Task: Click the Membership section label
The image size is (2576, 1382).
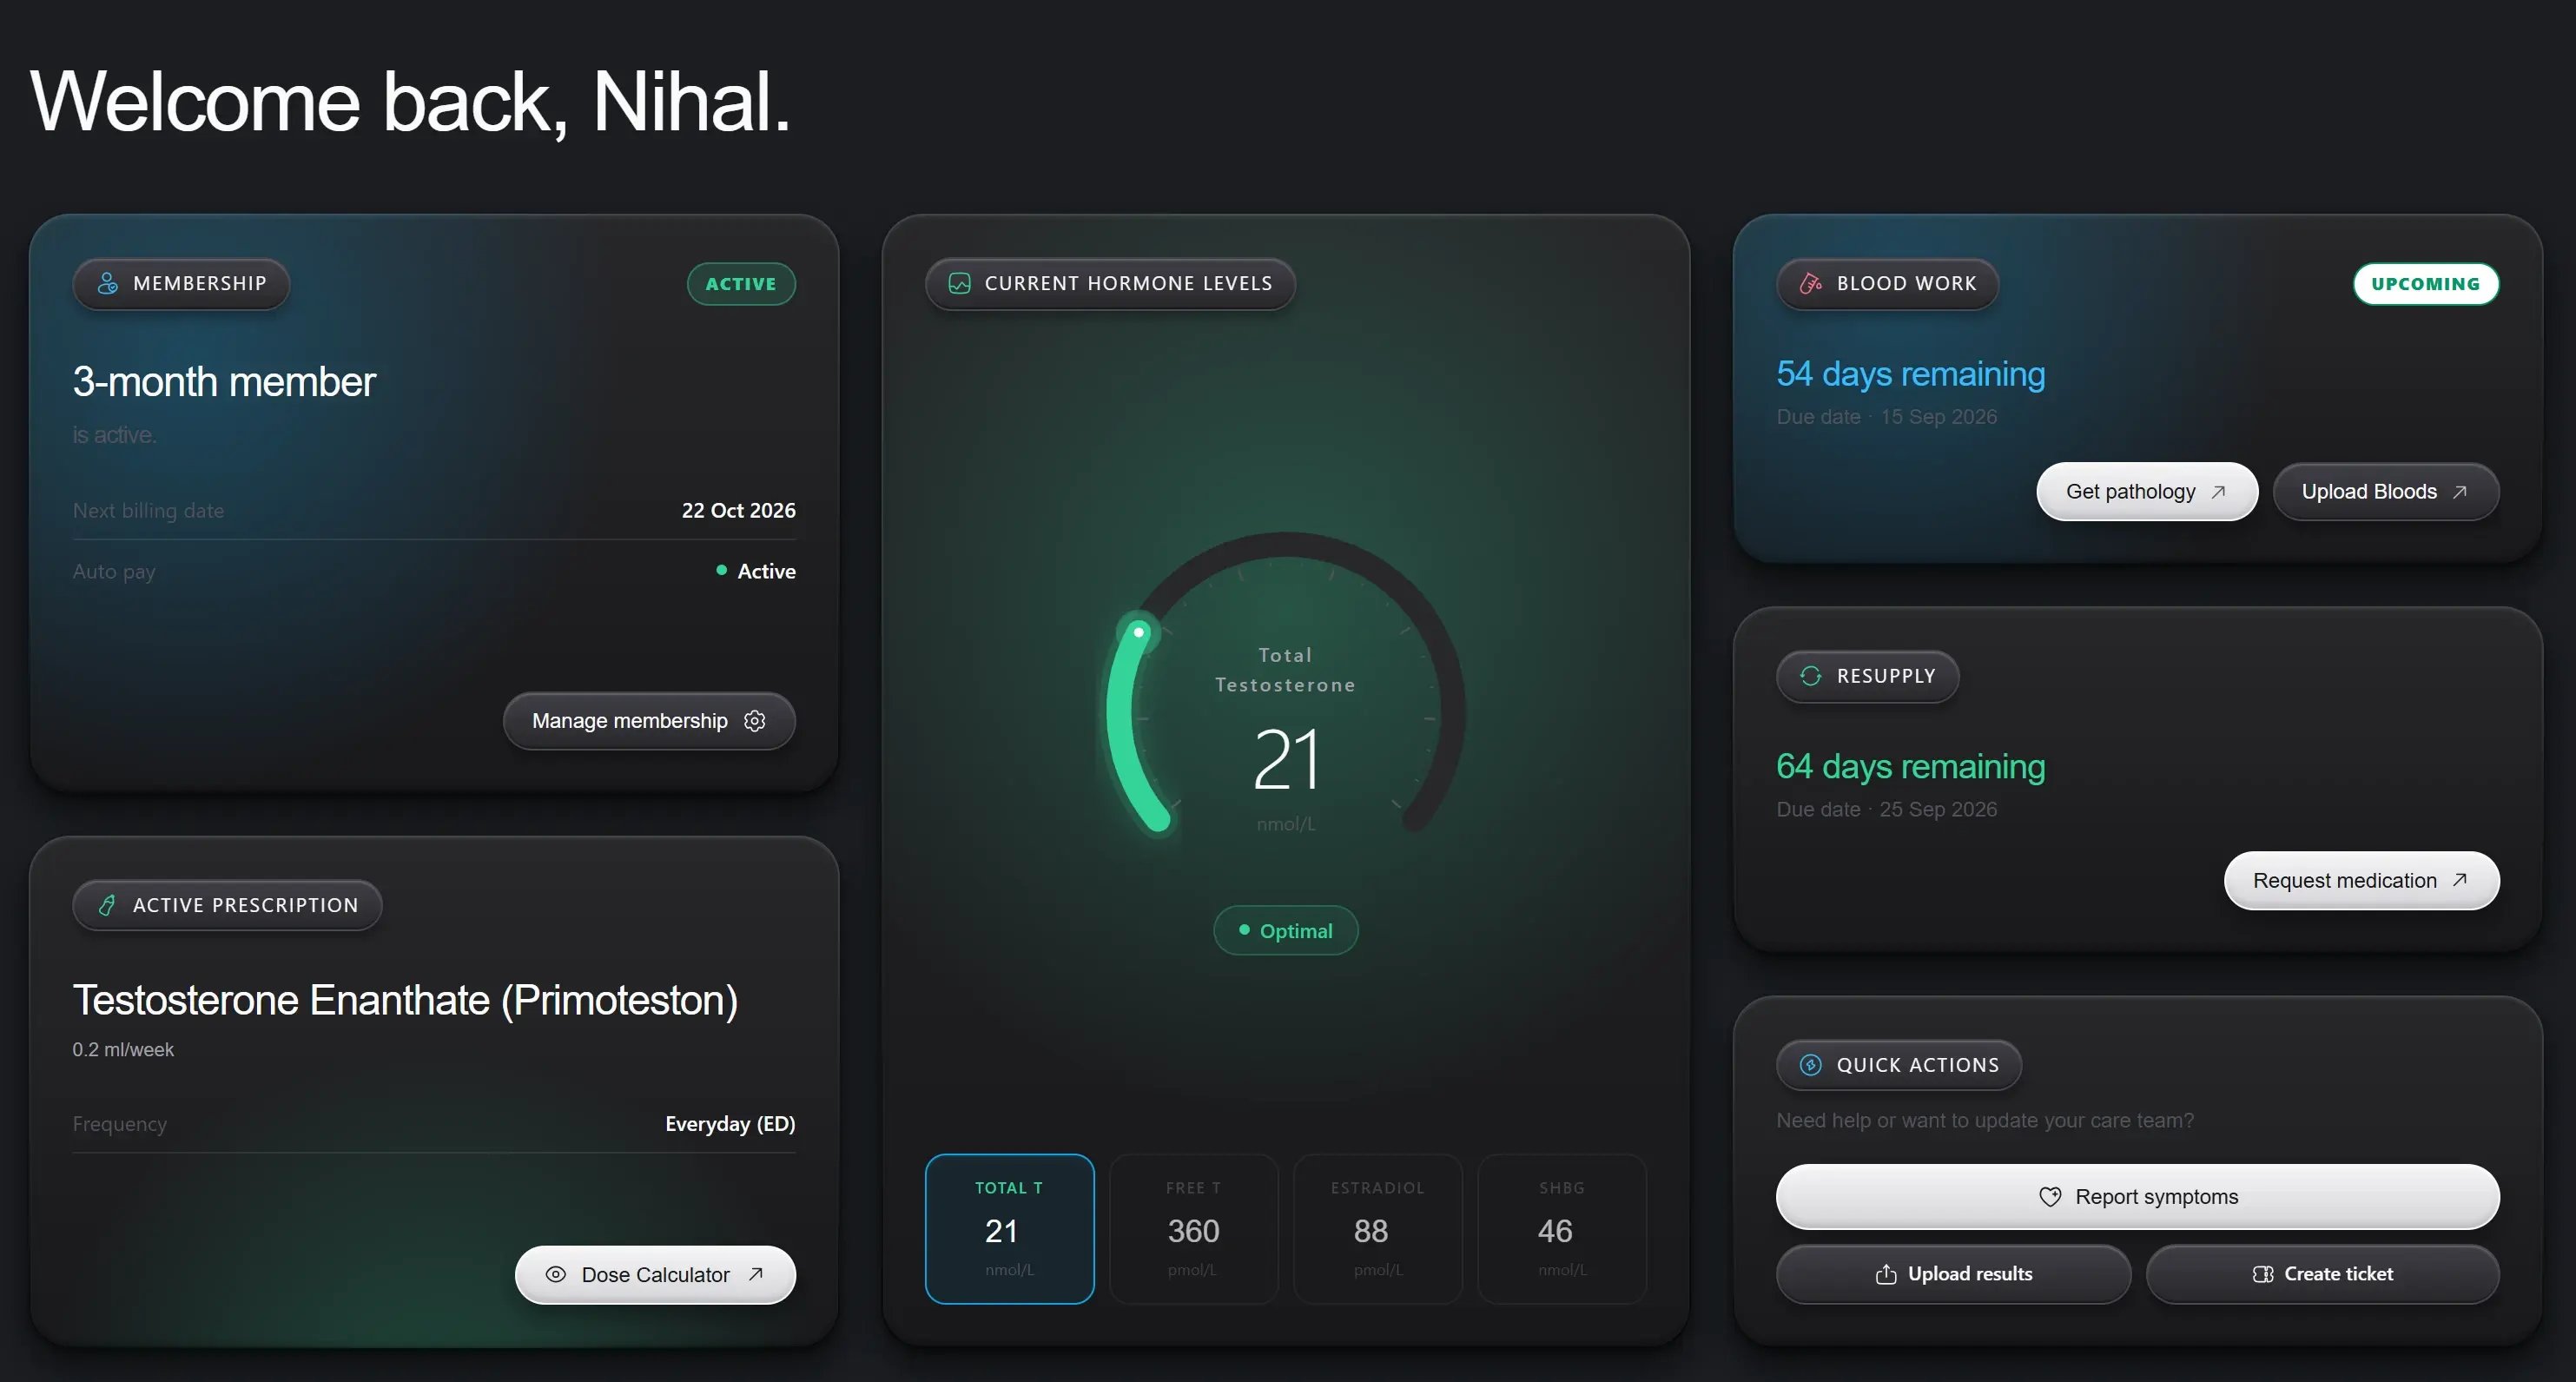Action: click(181, 284)
